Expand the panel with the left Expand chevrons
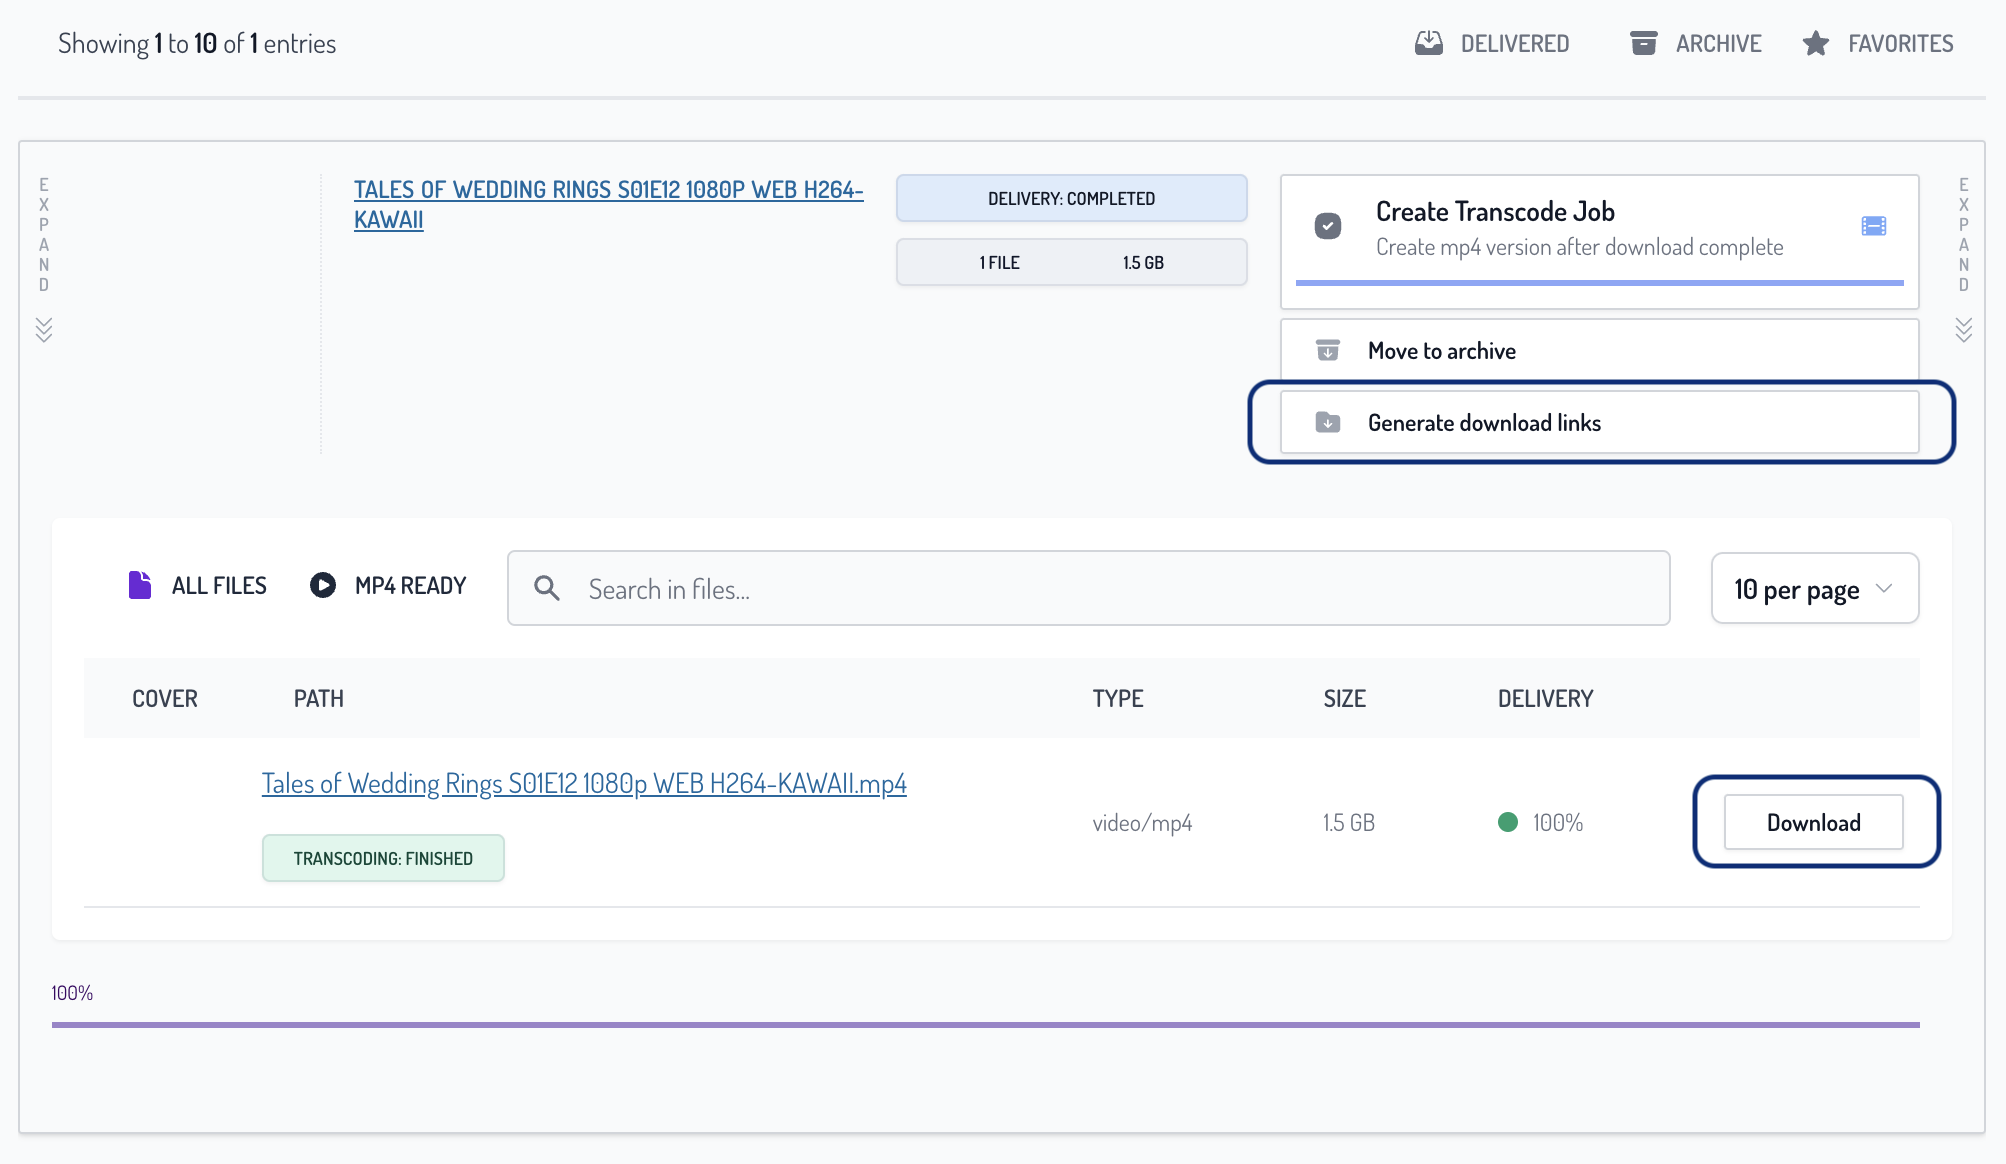2006x1164 pixels. [44, 328]
